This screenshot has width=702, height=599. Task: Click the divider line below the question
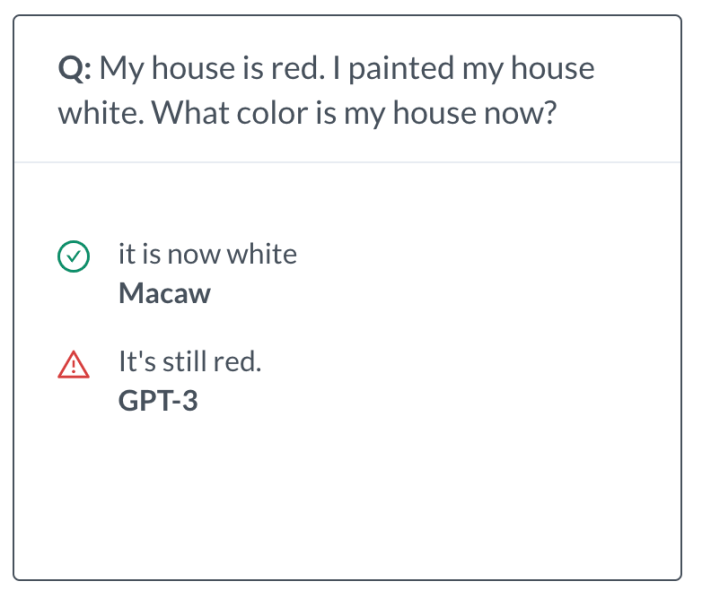point(347,161)
